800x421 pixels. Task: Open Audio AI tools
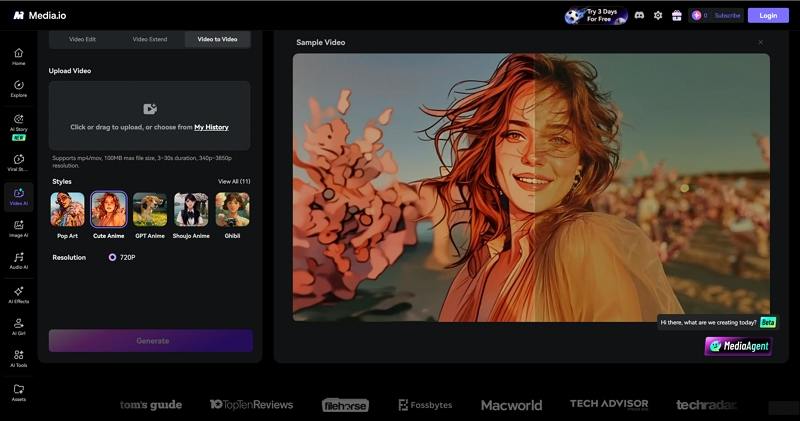point(18,260)
